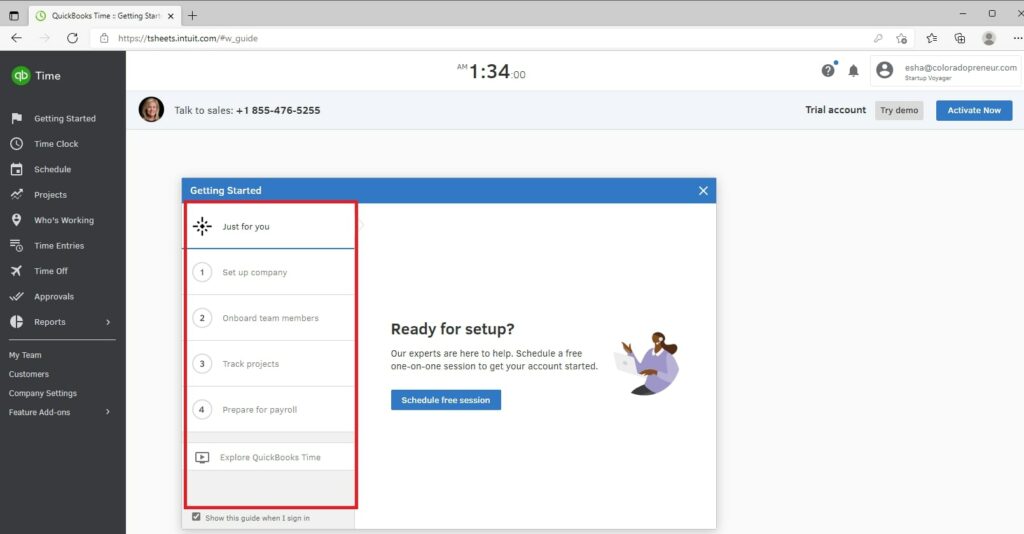Image resolution: width=1024 pixels, height=534 pixels.
Task: Click the Getting Started flag icon
Action: (x=16, y=118)
